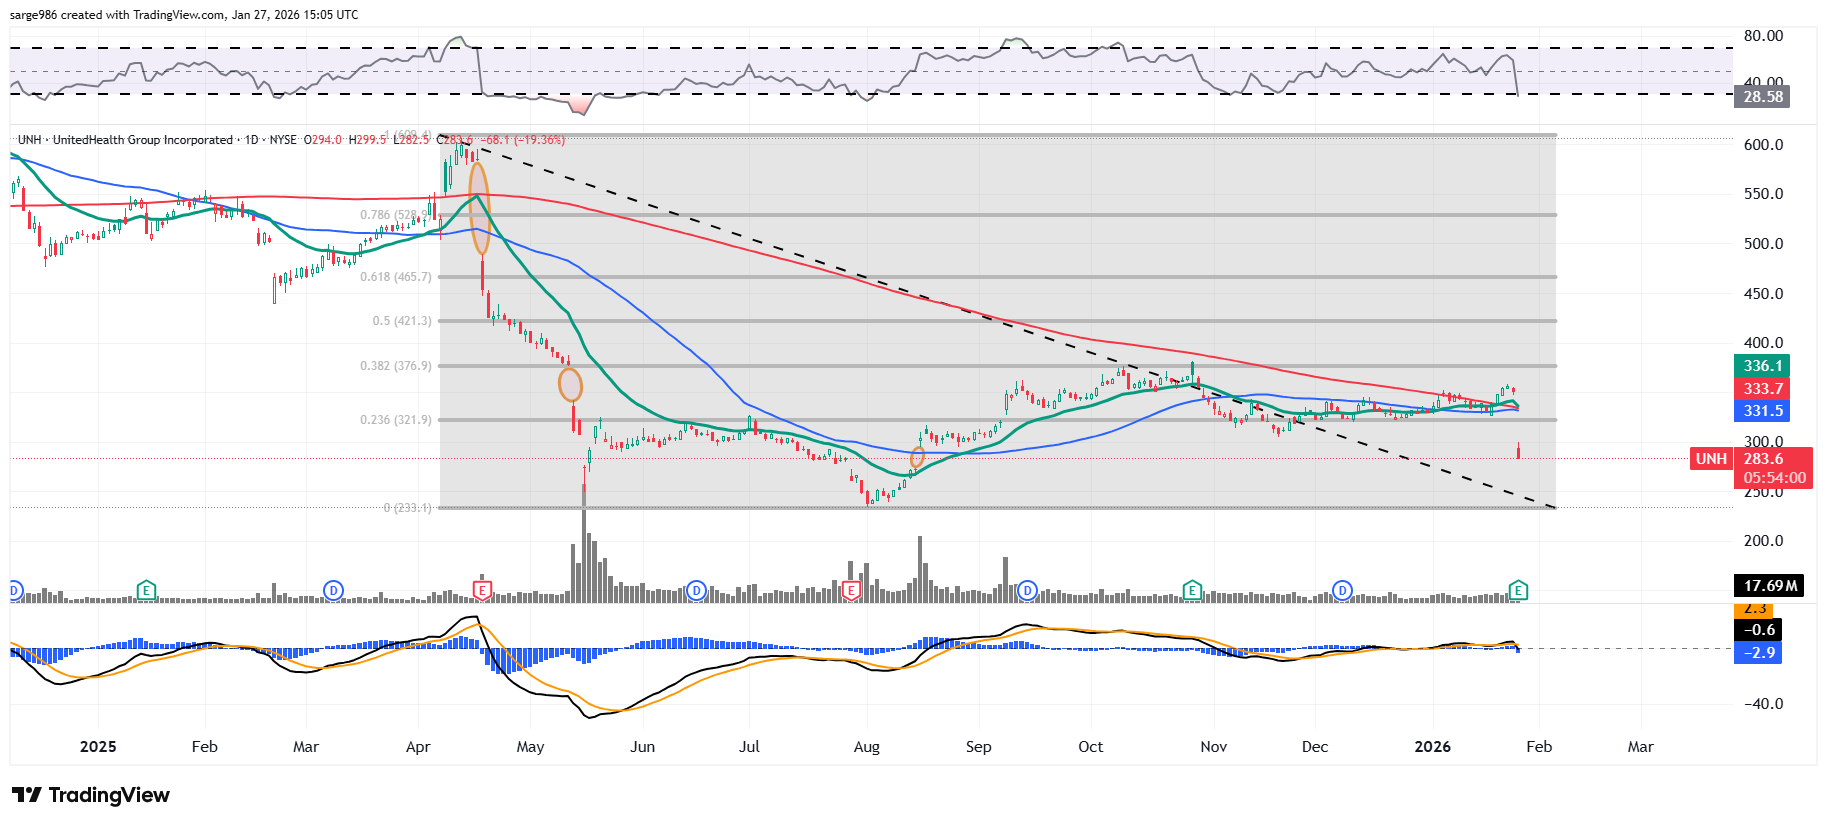This screenshot has height=825, width=1827.
Task: Select the 0.618 (465.7) Fibonacci level label
Action: 396,277
